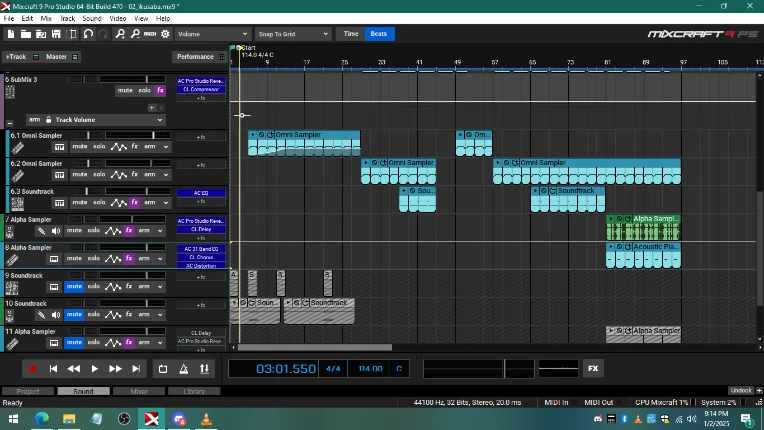Unmute the 11 Alpha Sampler track
Viewport: 764px width, 430px height.
click(74, 343)
